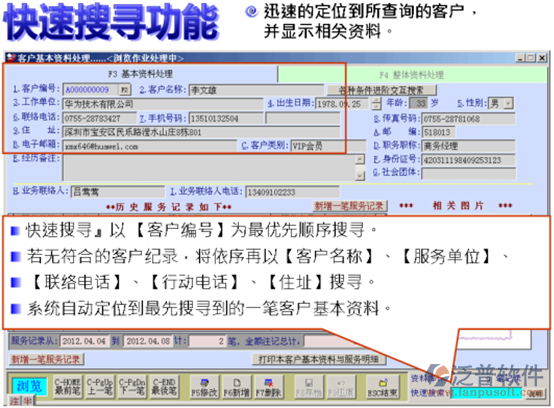Toggle the 浏览 browse mode indicator
Screen dimensions: 554x408
tap(29, 386)
